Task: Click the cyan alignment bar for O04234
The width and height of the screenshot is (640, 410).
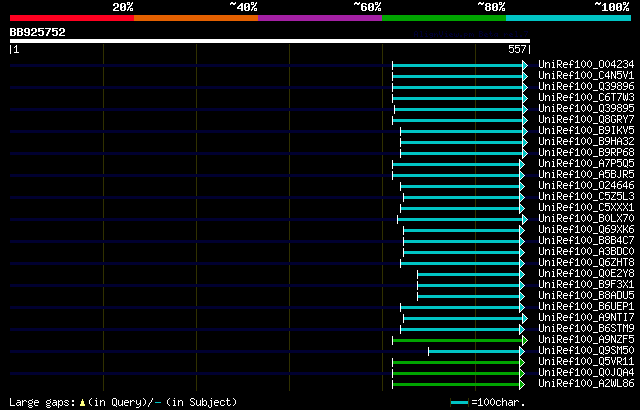Action: [x=460, y=65]
